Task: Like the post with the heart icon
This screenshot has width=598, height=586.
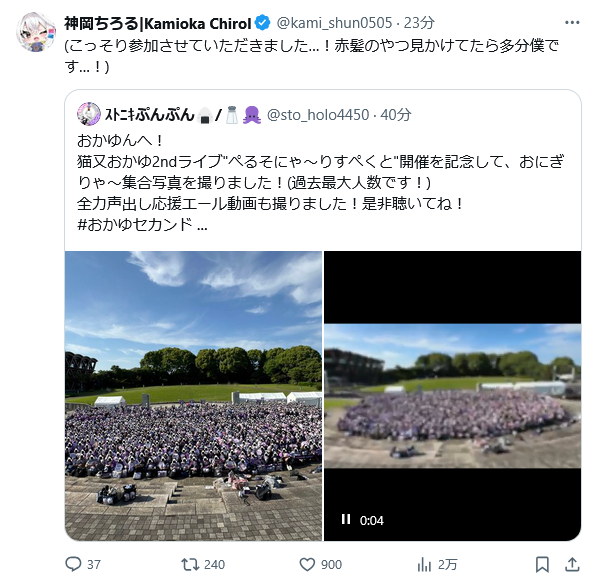Action: coord(307,564)
